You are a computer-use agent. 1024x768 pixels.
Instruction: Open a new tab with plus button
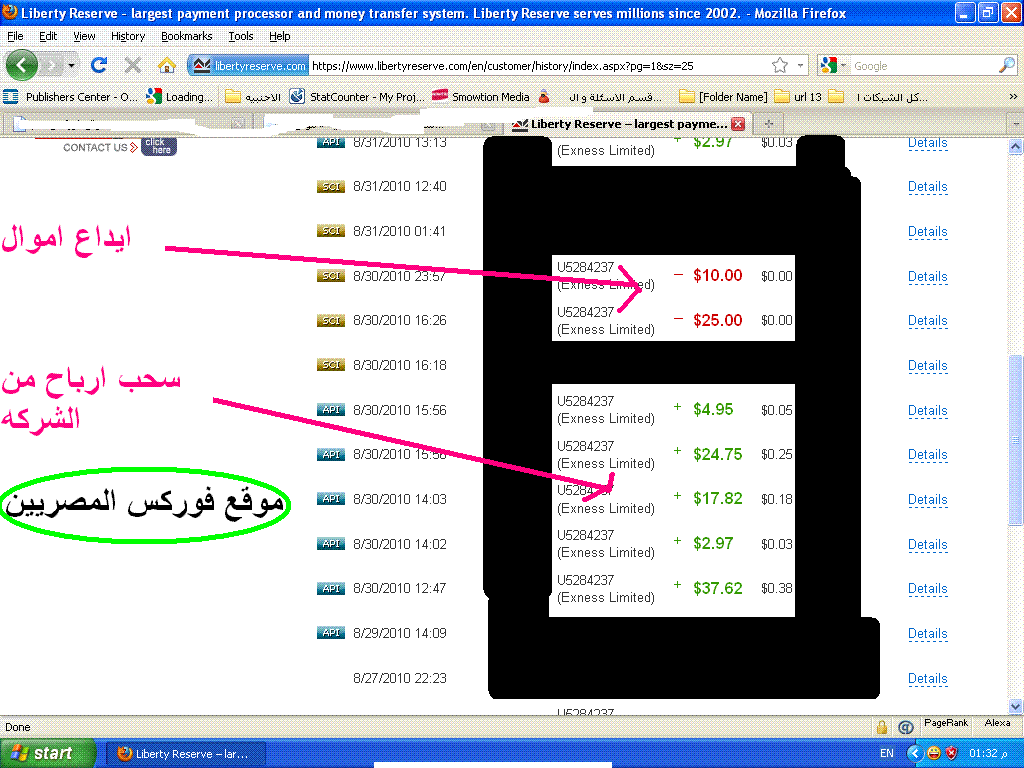pyautogui.click(x=769, y=123)
